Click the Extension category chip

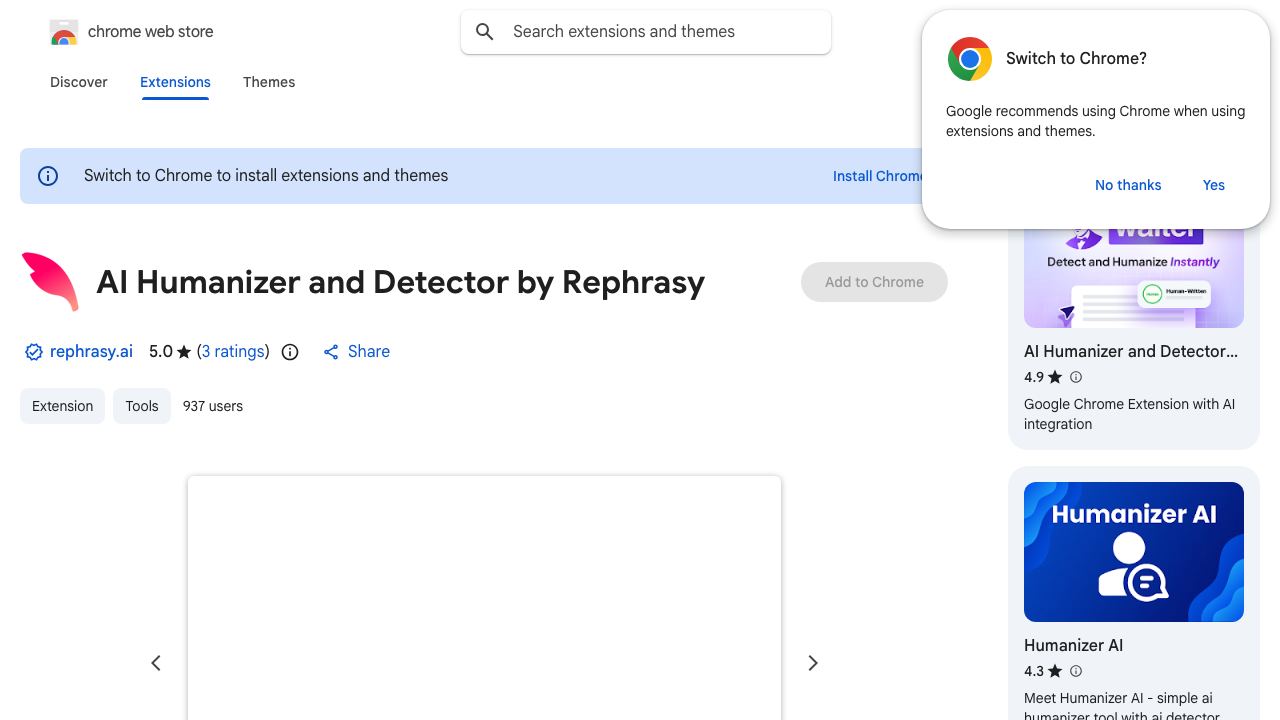[x=62, y=406]
